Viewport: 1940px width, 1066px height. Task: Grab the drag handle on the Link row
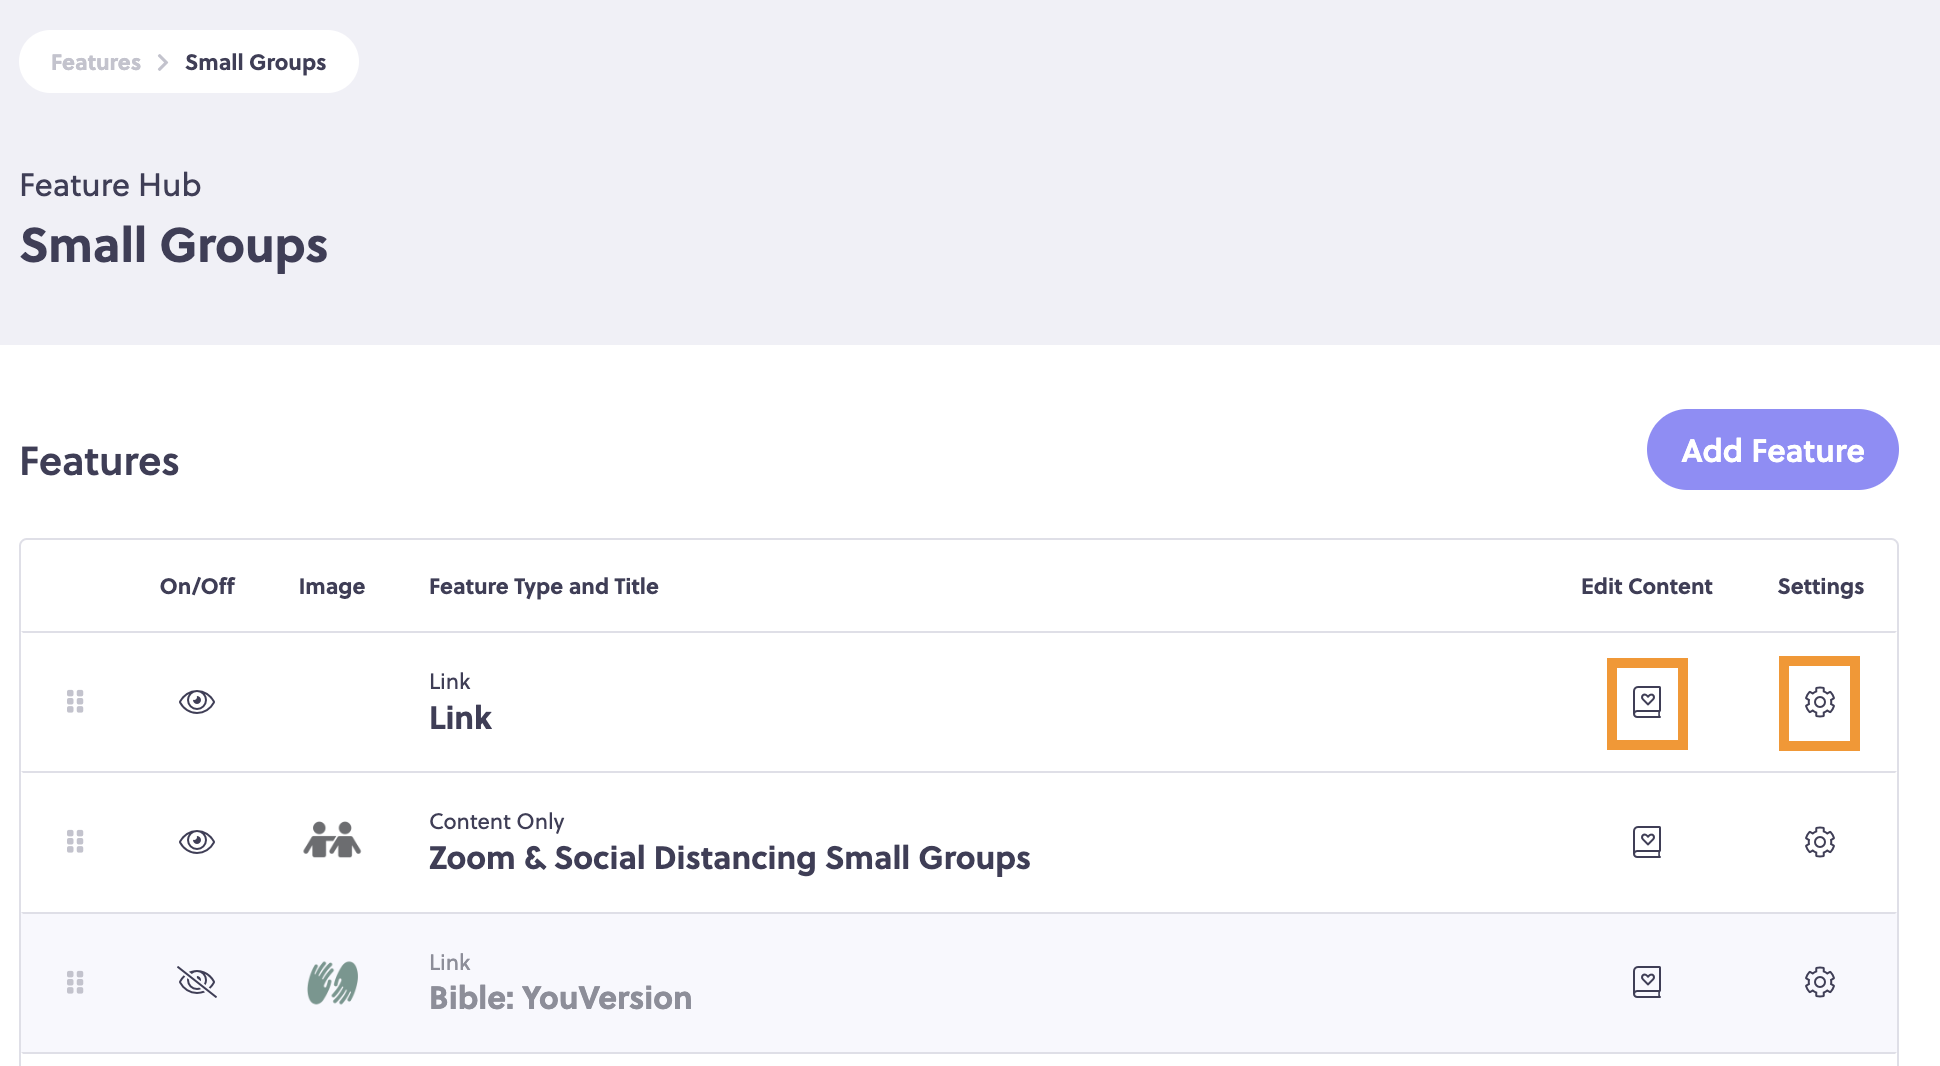click(75, 702)
